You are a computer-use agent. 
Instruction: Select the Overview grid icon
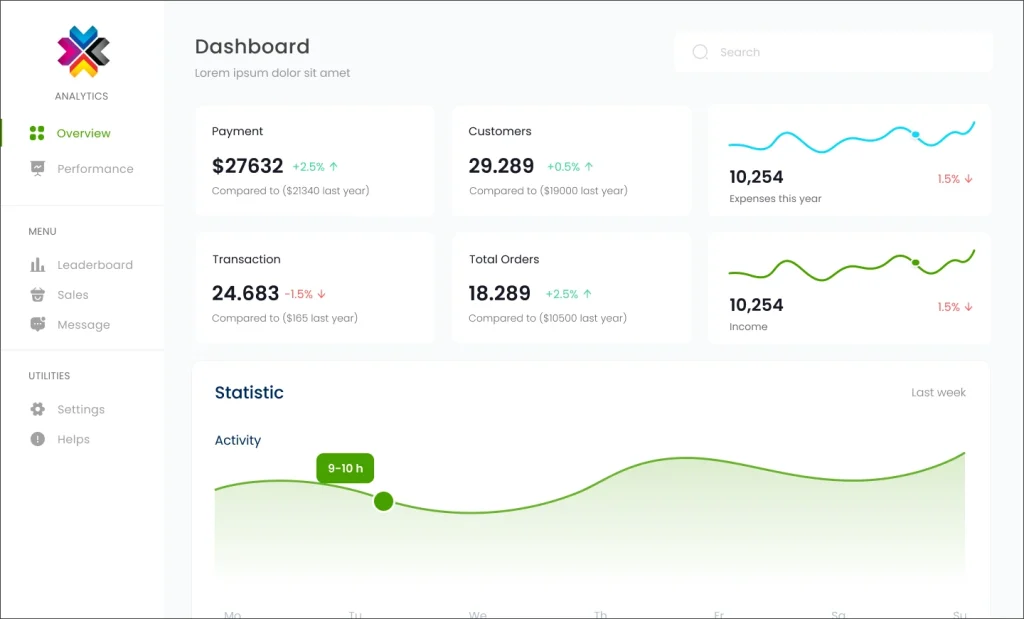pos(37,133)
